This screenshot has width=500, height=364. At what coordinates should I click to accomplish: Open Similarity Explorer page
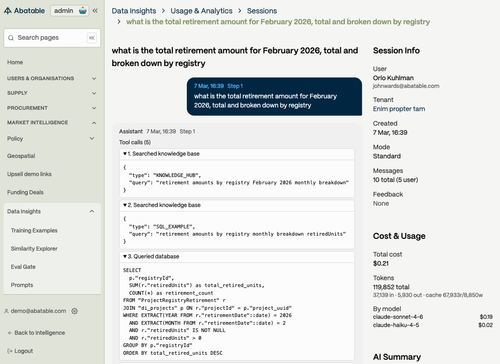(34, 249)
